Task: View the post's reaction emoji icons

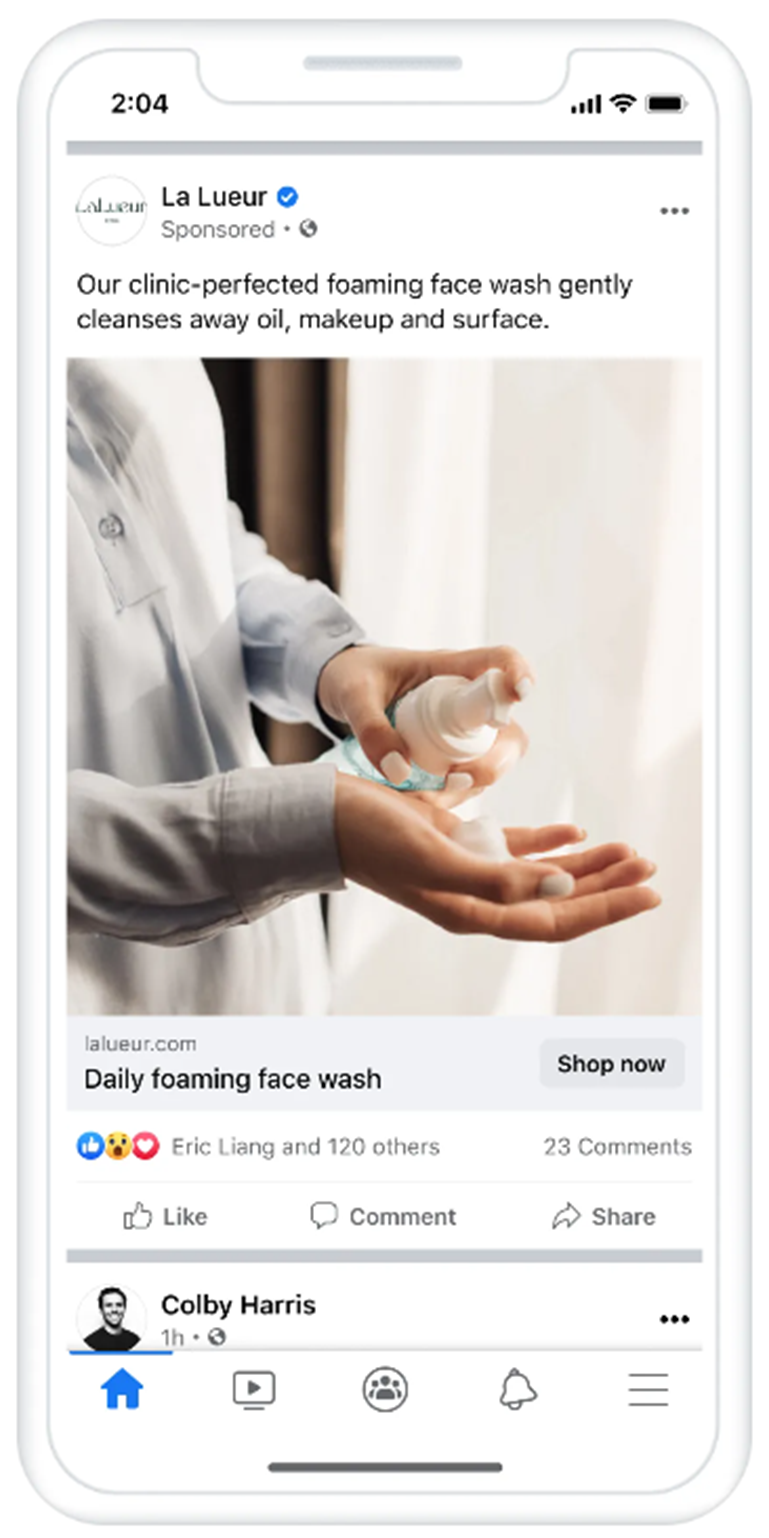Action: coord(118,1146)
